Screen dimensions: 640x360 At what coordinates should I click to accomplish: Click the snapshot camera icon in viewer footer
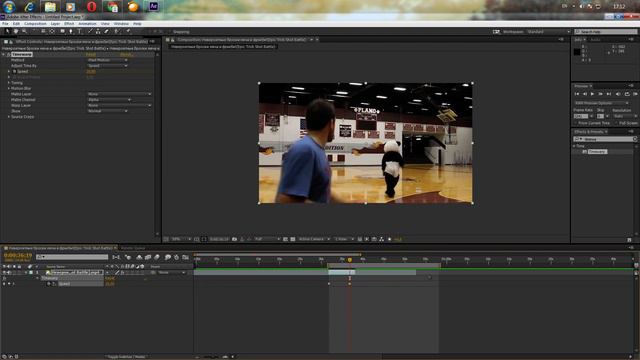(x=234, y=239)
